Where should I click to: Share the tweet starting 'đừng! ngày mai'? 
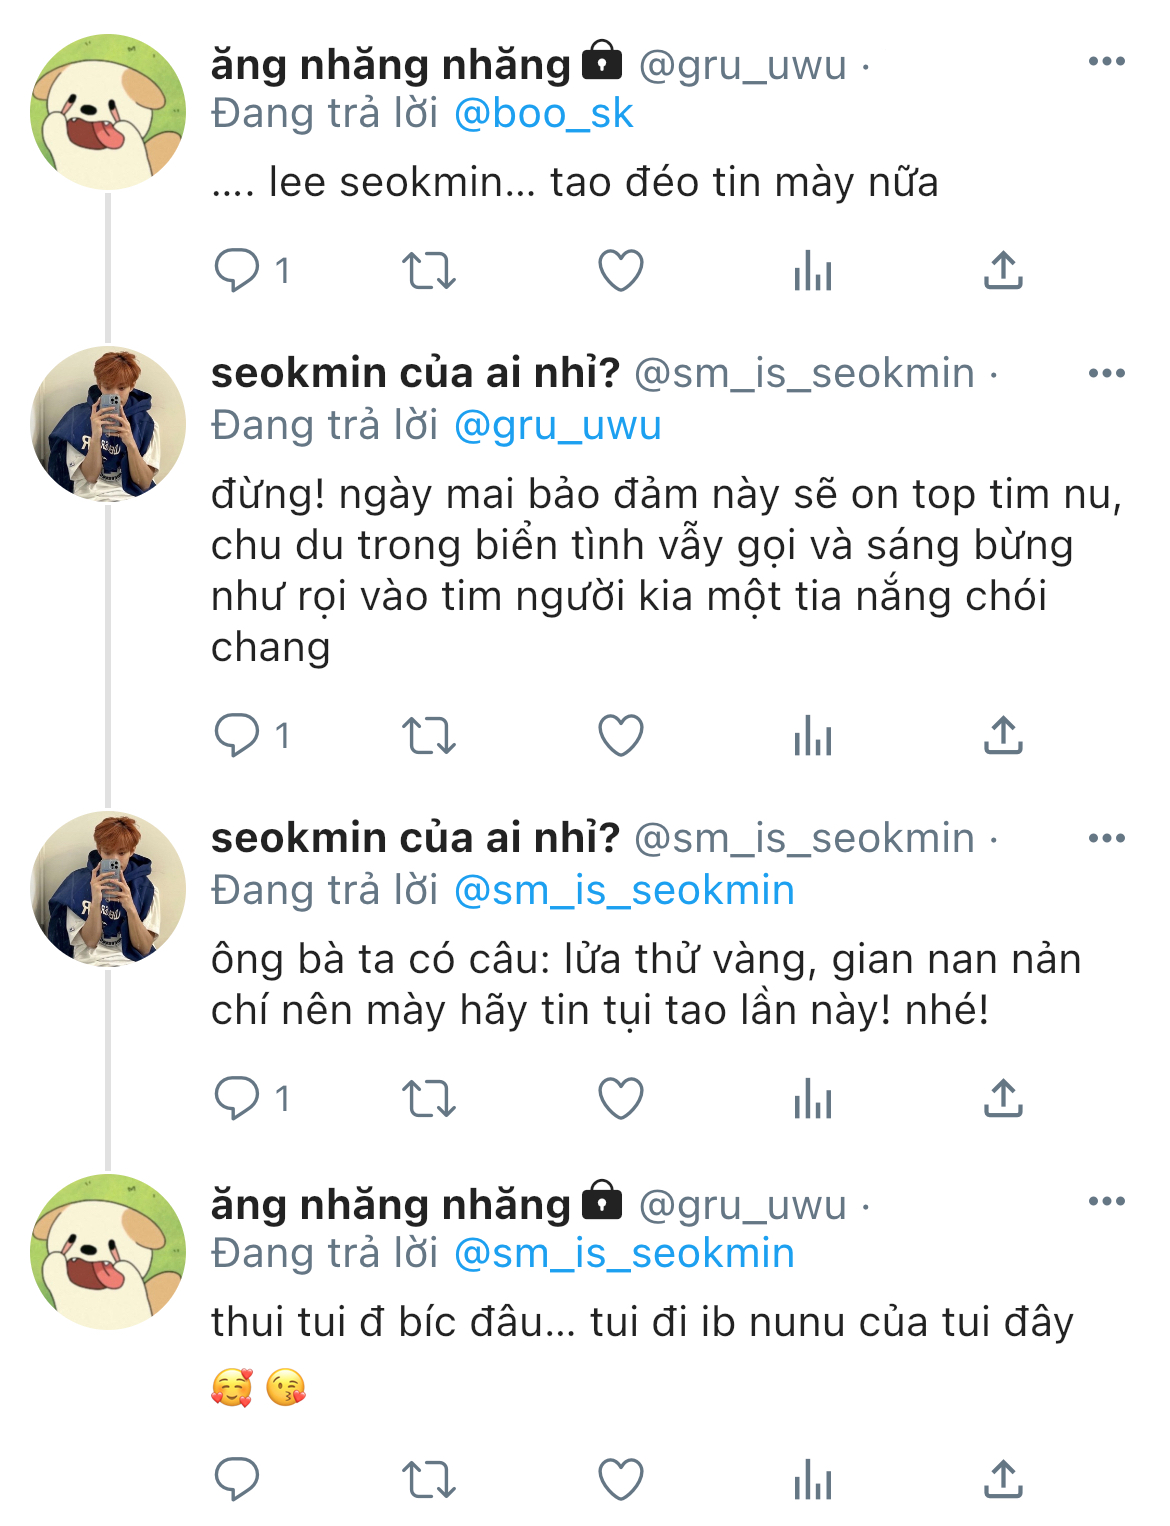[x=1003, y=736]
